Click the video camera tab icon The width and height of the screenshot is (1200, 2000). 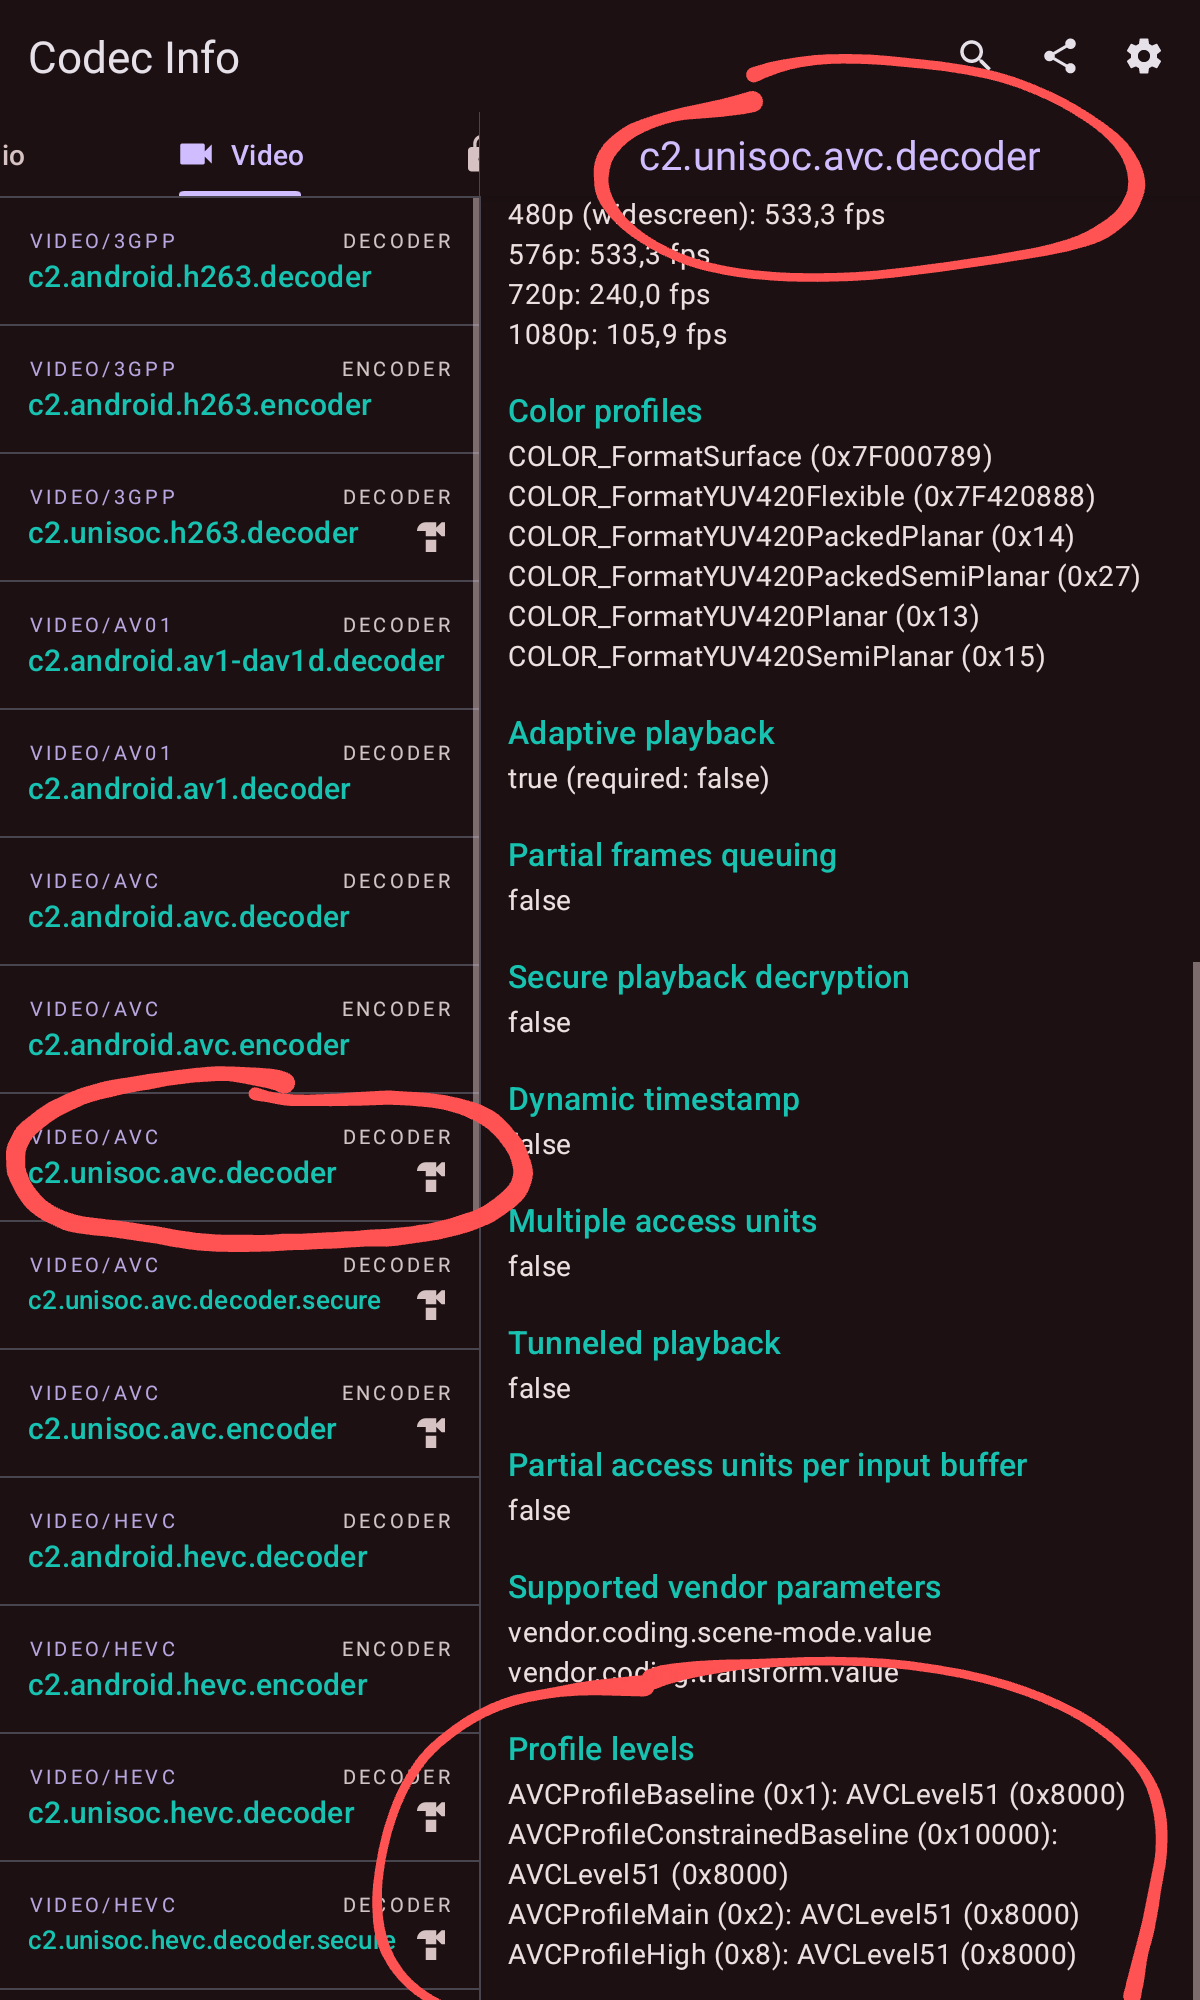[196, 154]
